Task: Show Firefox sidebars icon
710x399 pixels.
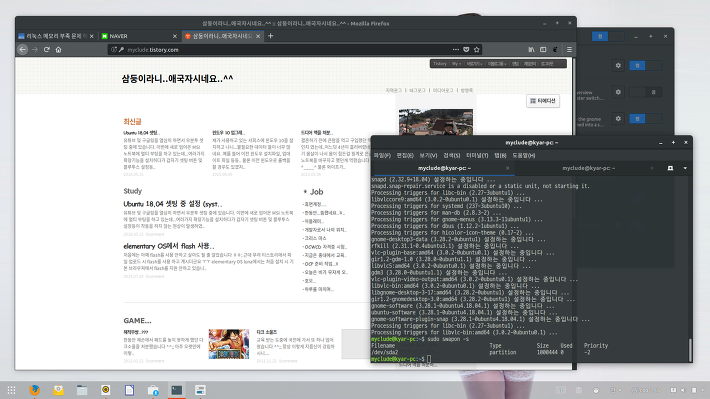Action: [x=543, y=50]
